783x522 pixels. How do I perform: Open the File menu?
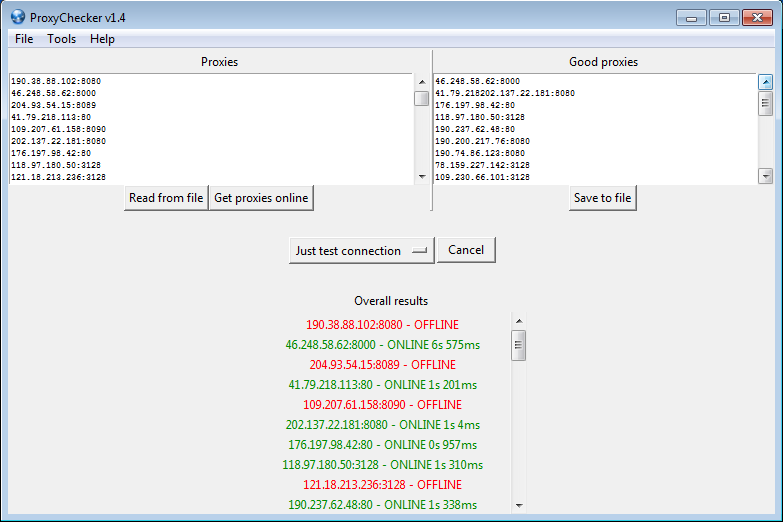coord(24,39)
